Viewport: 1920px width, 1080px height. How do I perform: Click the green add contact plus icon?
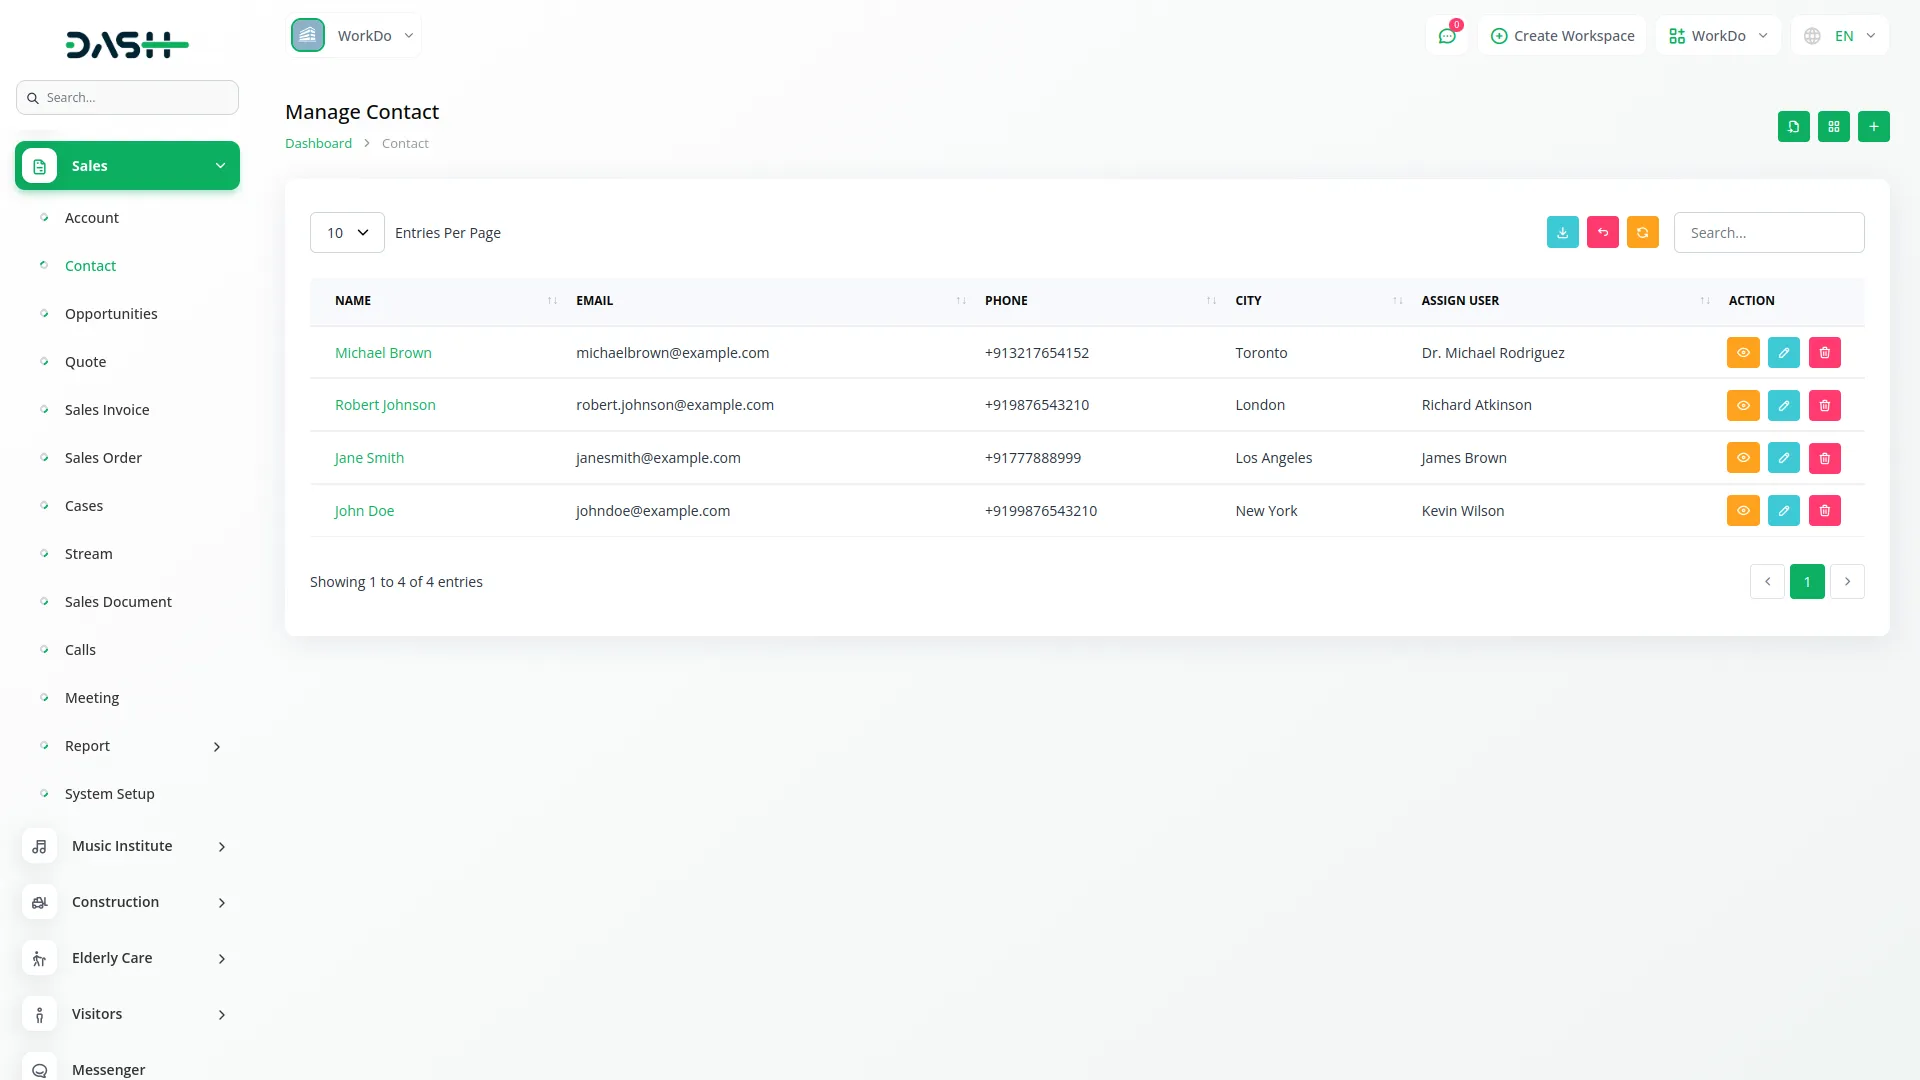click(x=1873, y=127)
